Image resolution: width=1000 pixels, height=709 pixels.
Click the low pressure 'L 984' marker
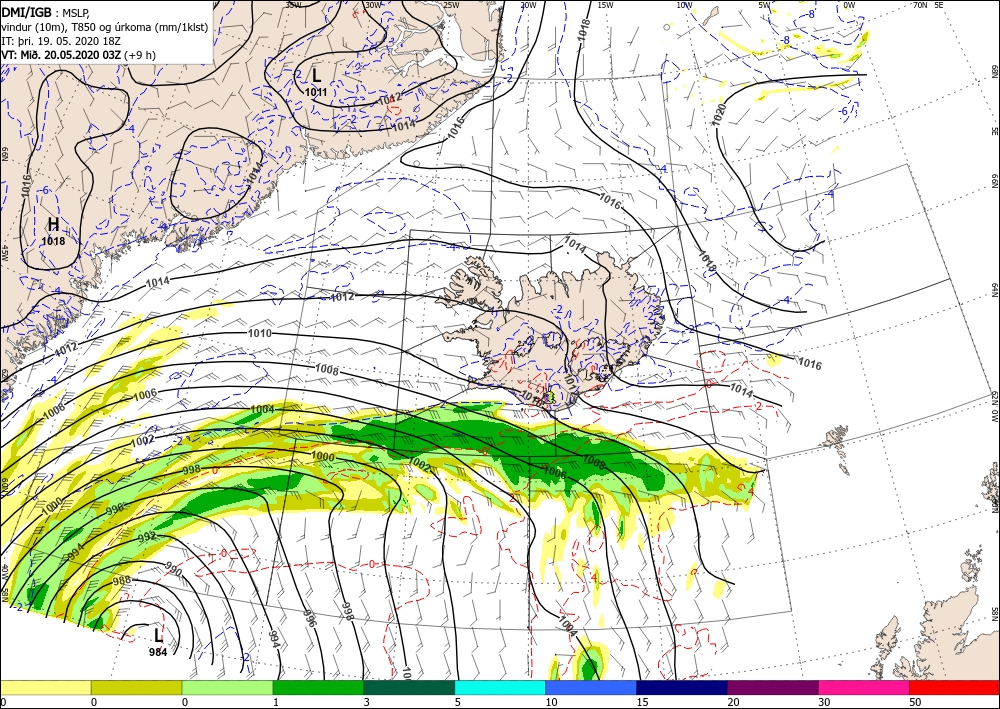(x=158, y=641)
